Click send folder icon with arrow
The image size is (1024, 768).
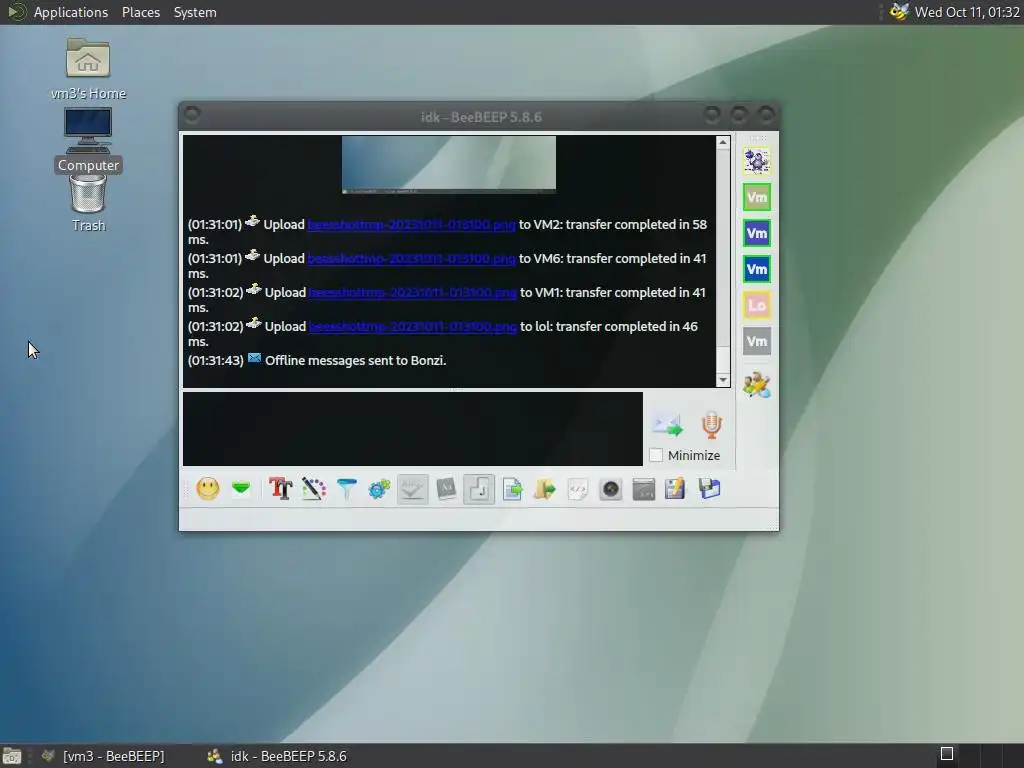tap(545, 488)
